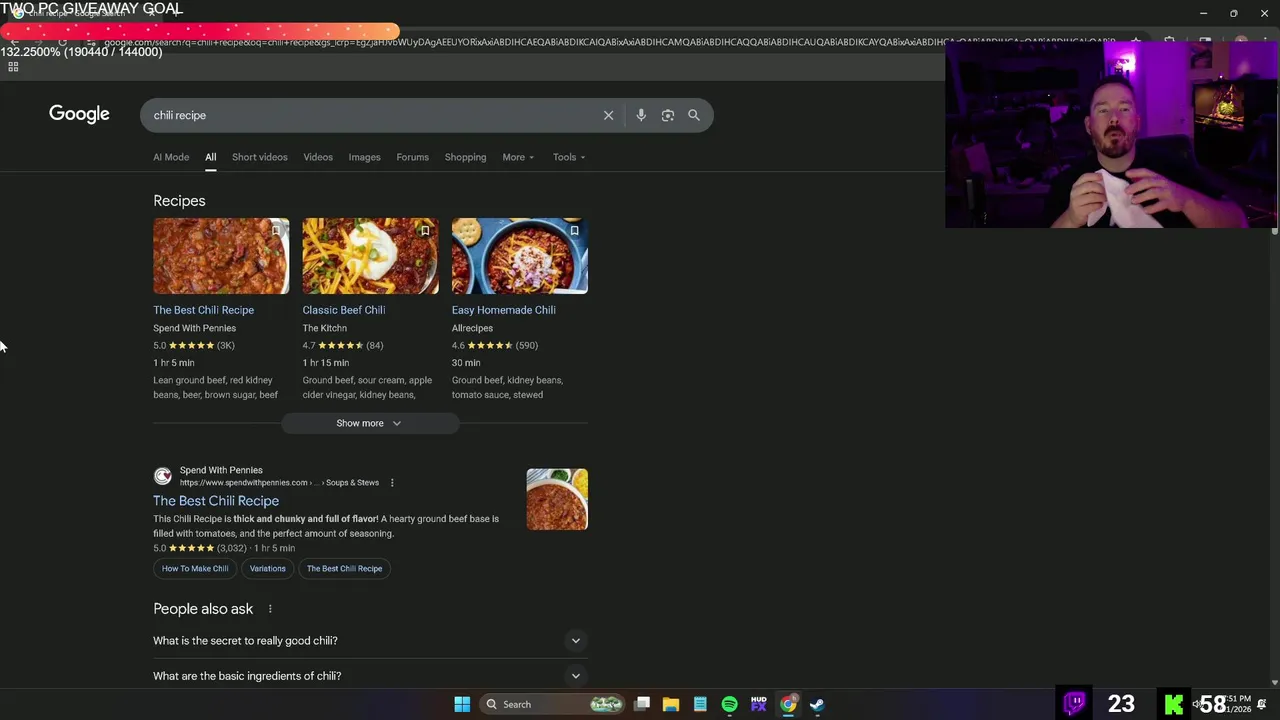Switch to Videos tab
Image resolution: width=1280 pixels, height=720 pixels.
coord(318,157)
